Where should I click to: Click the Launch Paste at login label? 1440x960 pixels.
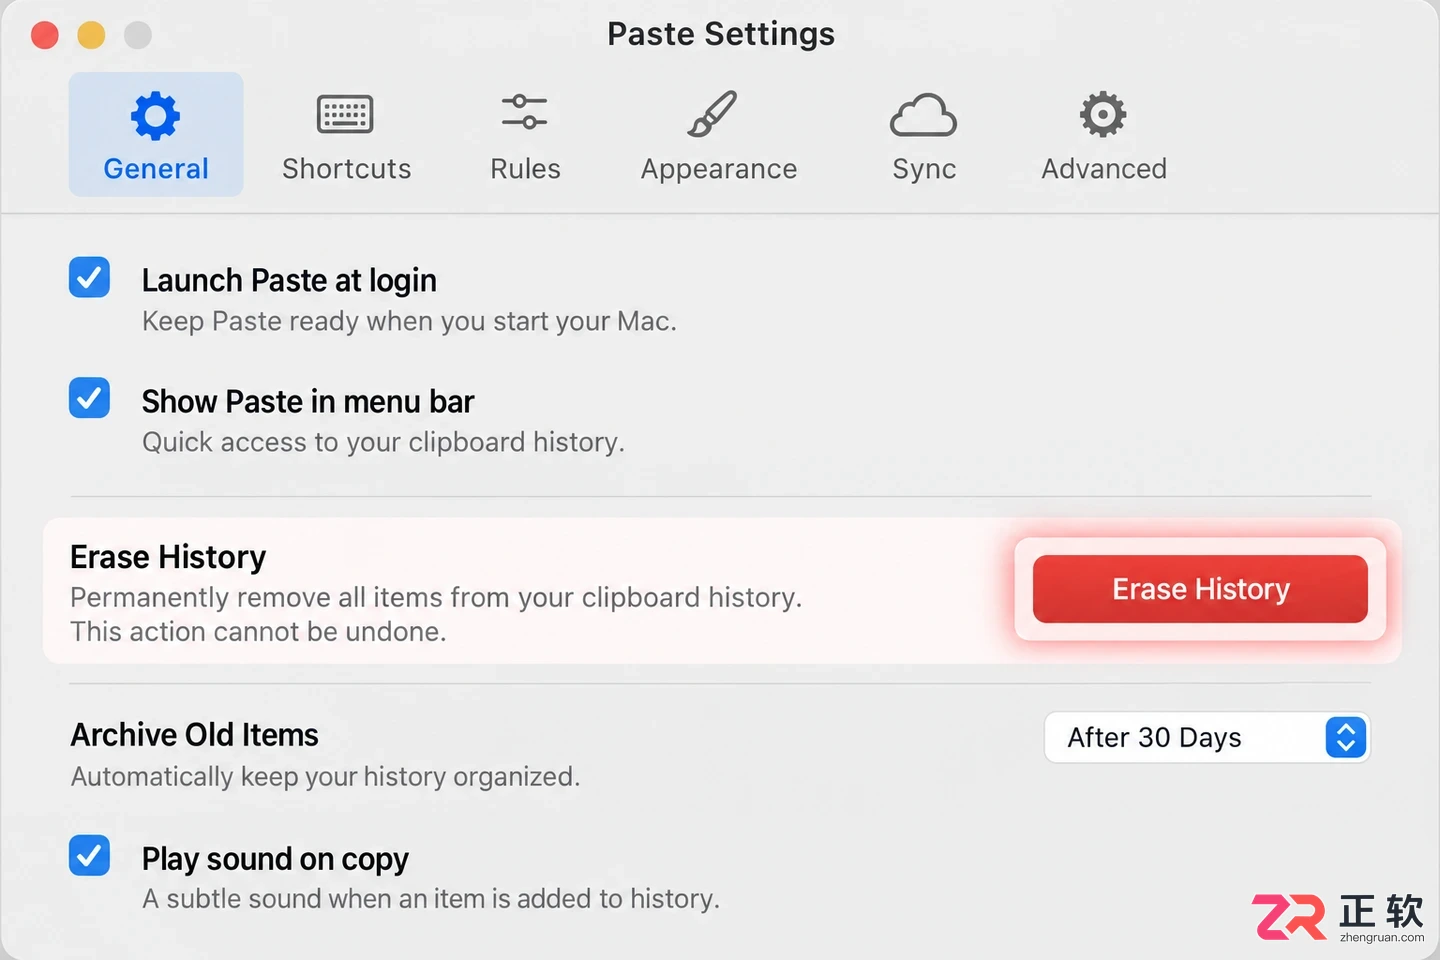tap(289, 281)
